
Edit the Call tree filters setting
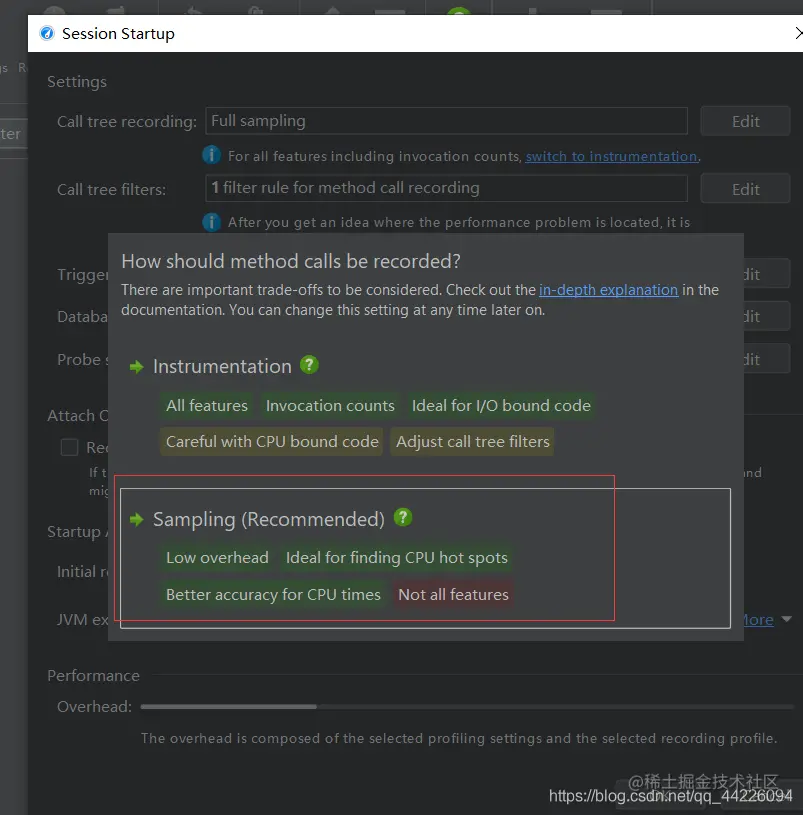coord(745,189)
